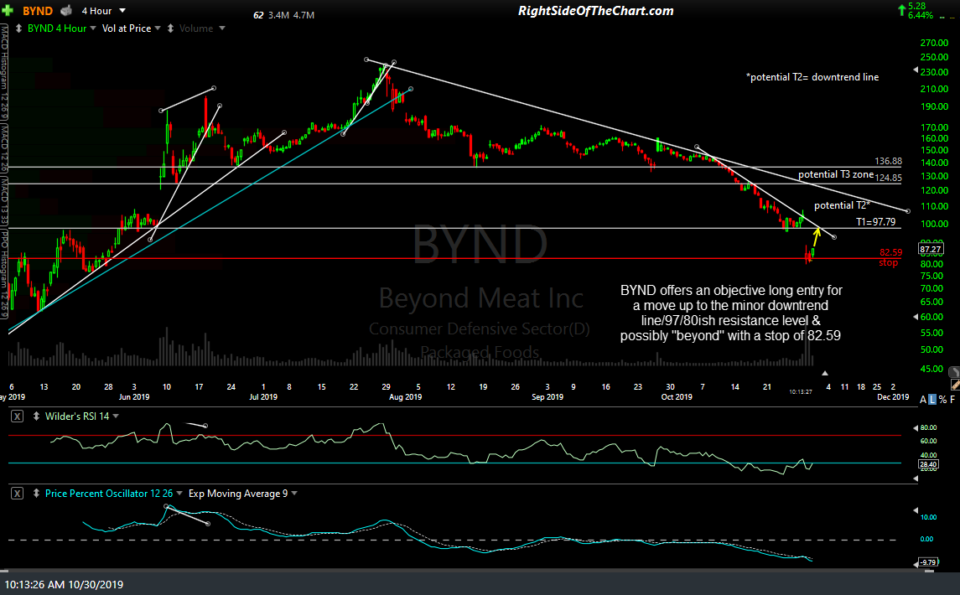Viewport: 960px width, 595px height.
Task: Click the green plus icon to add a symbol
Action: 8,10
